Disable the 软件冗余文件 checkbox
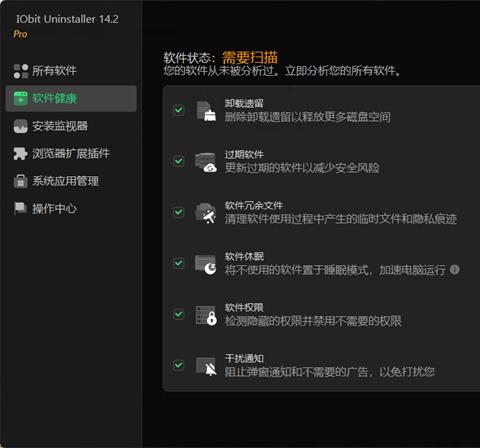 [179, 212]
